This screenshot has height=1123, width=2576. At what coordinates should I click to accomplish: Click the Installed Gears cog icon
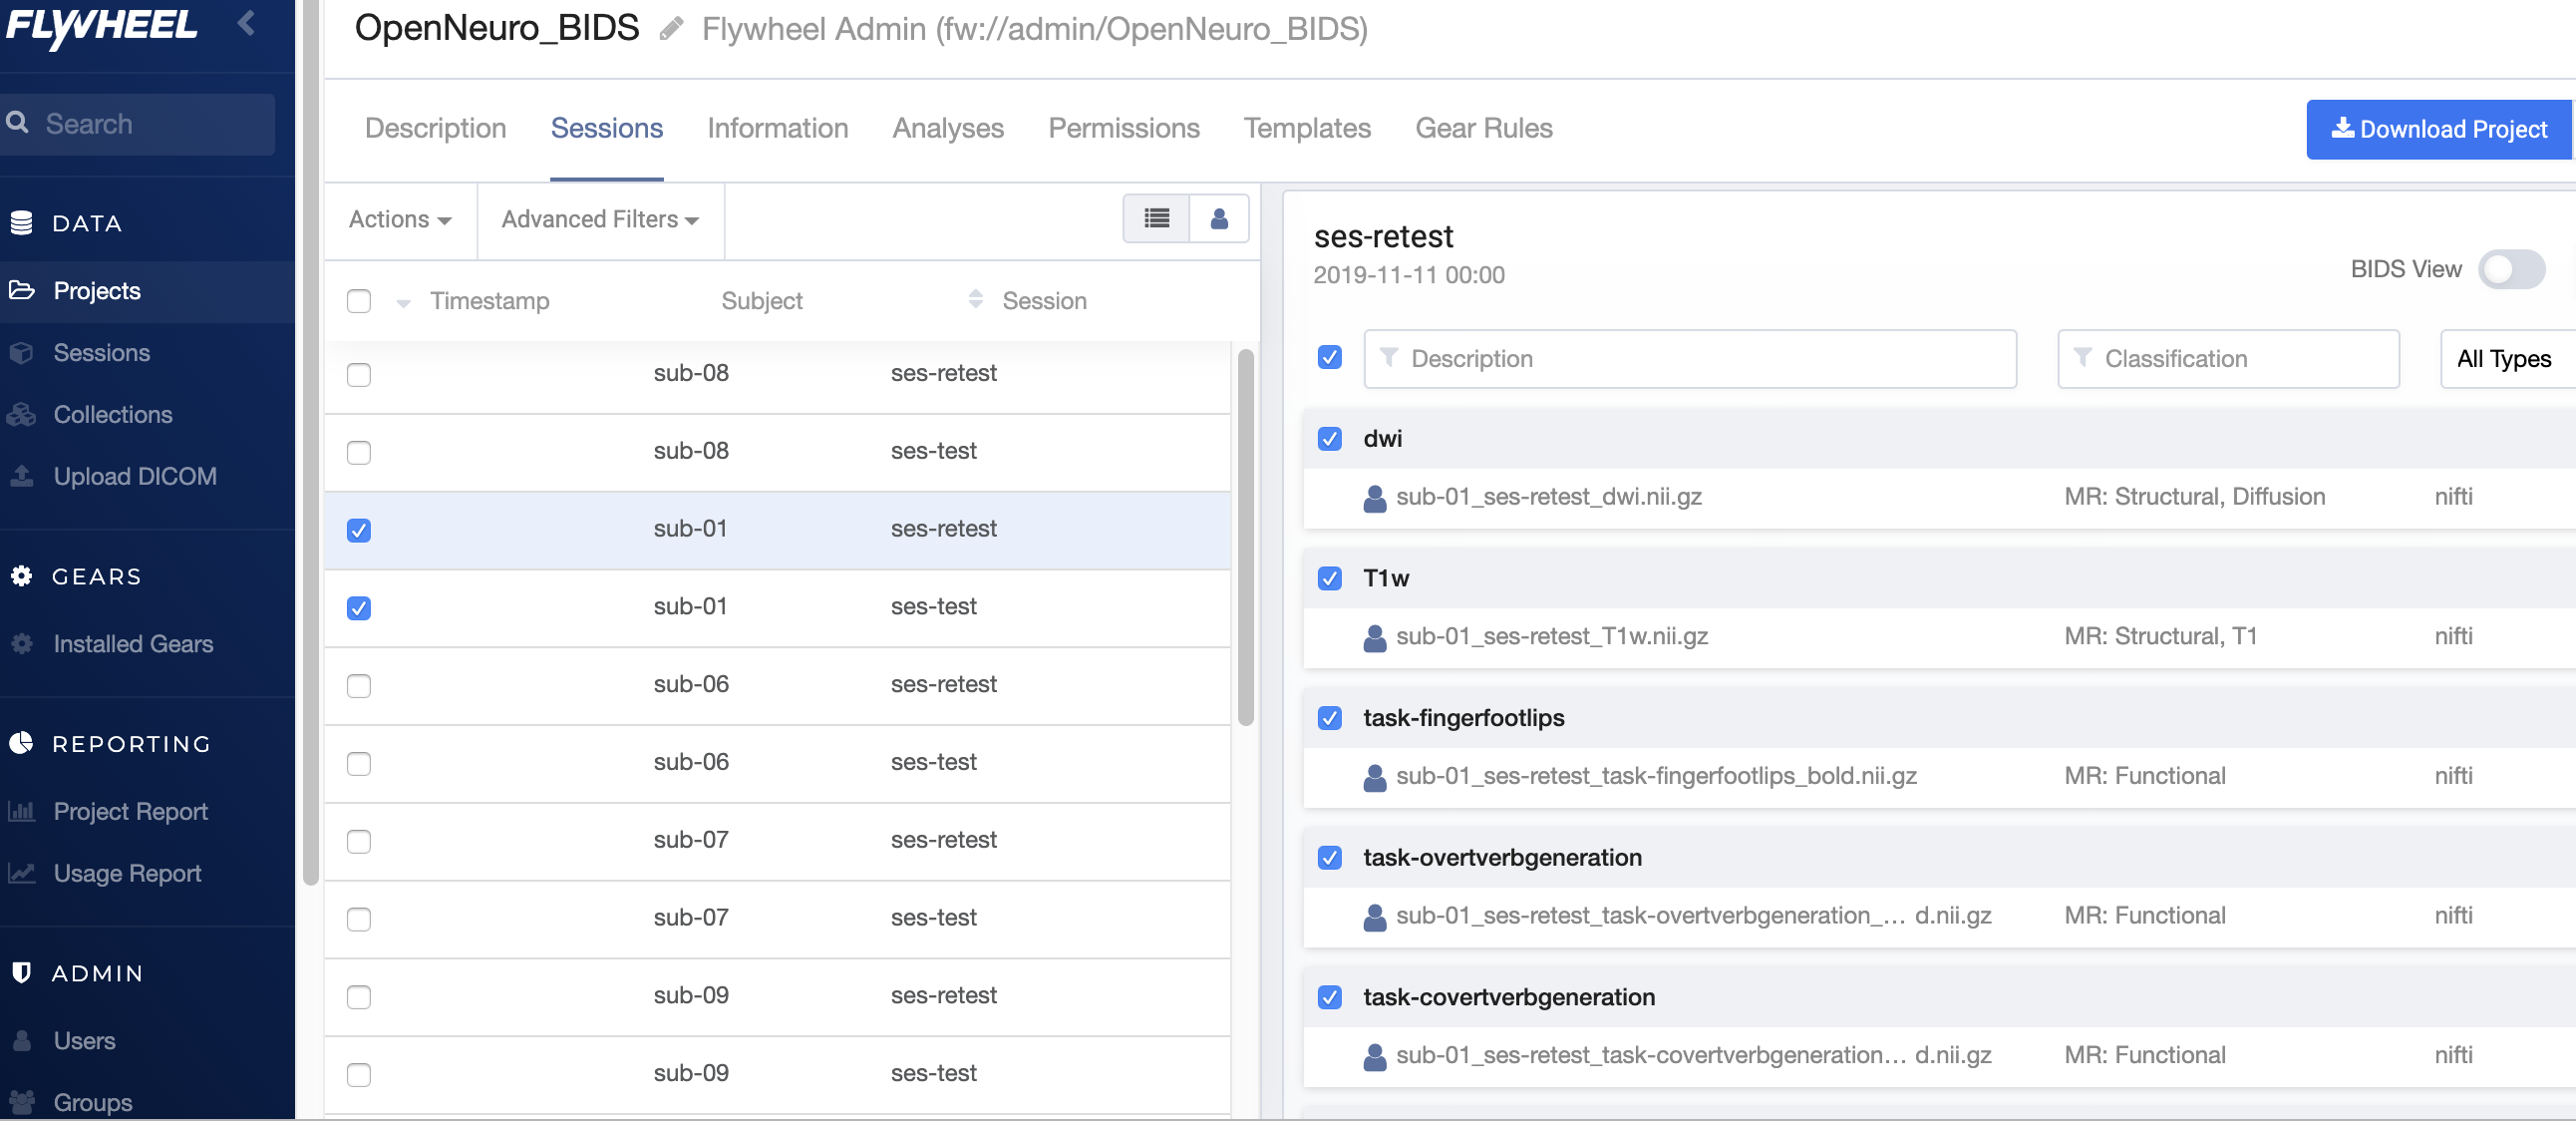[x=21, y=643]
